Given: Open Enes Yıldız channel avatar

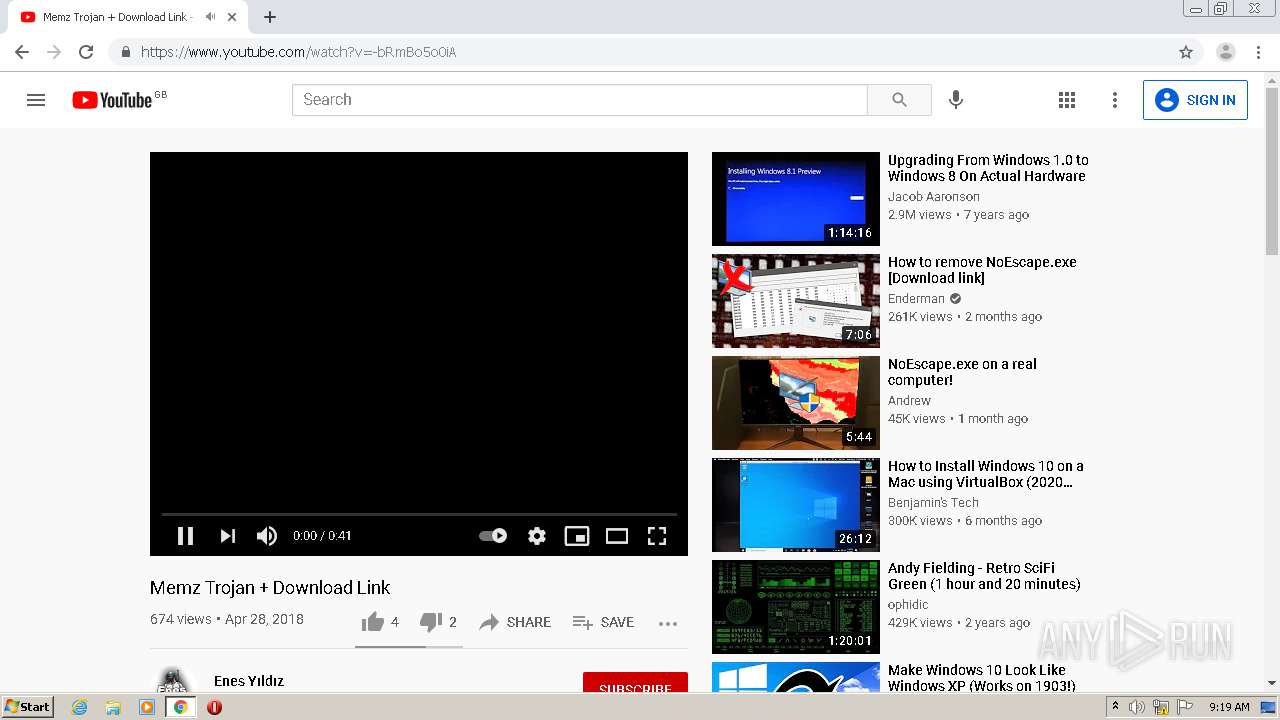Looking at the screenshot, I should click(174, 682).
